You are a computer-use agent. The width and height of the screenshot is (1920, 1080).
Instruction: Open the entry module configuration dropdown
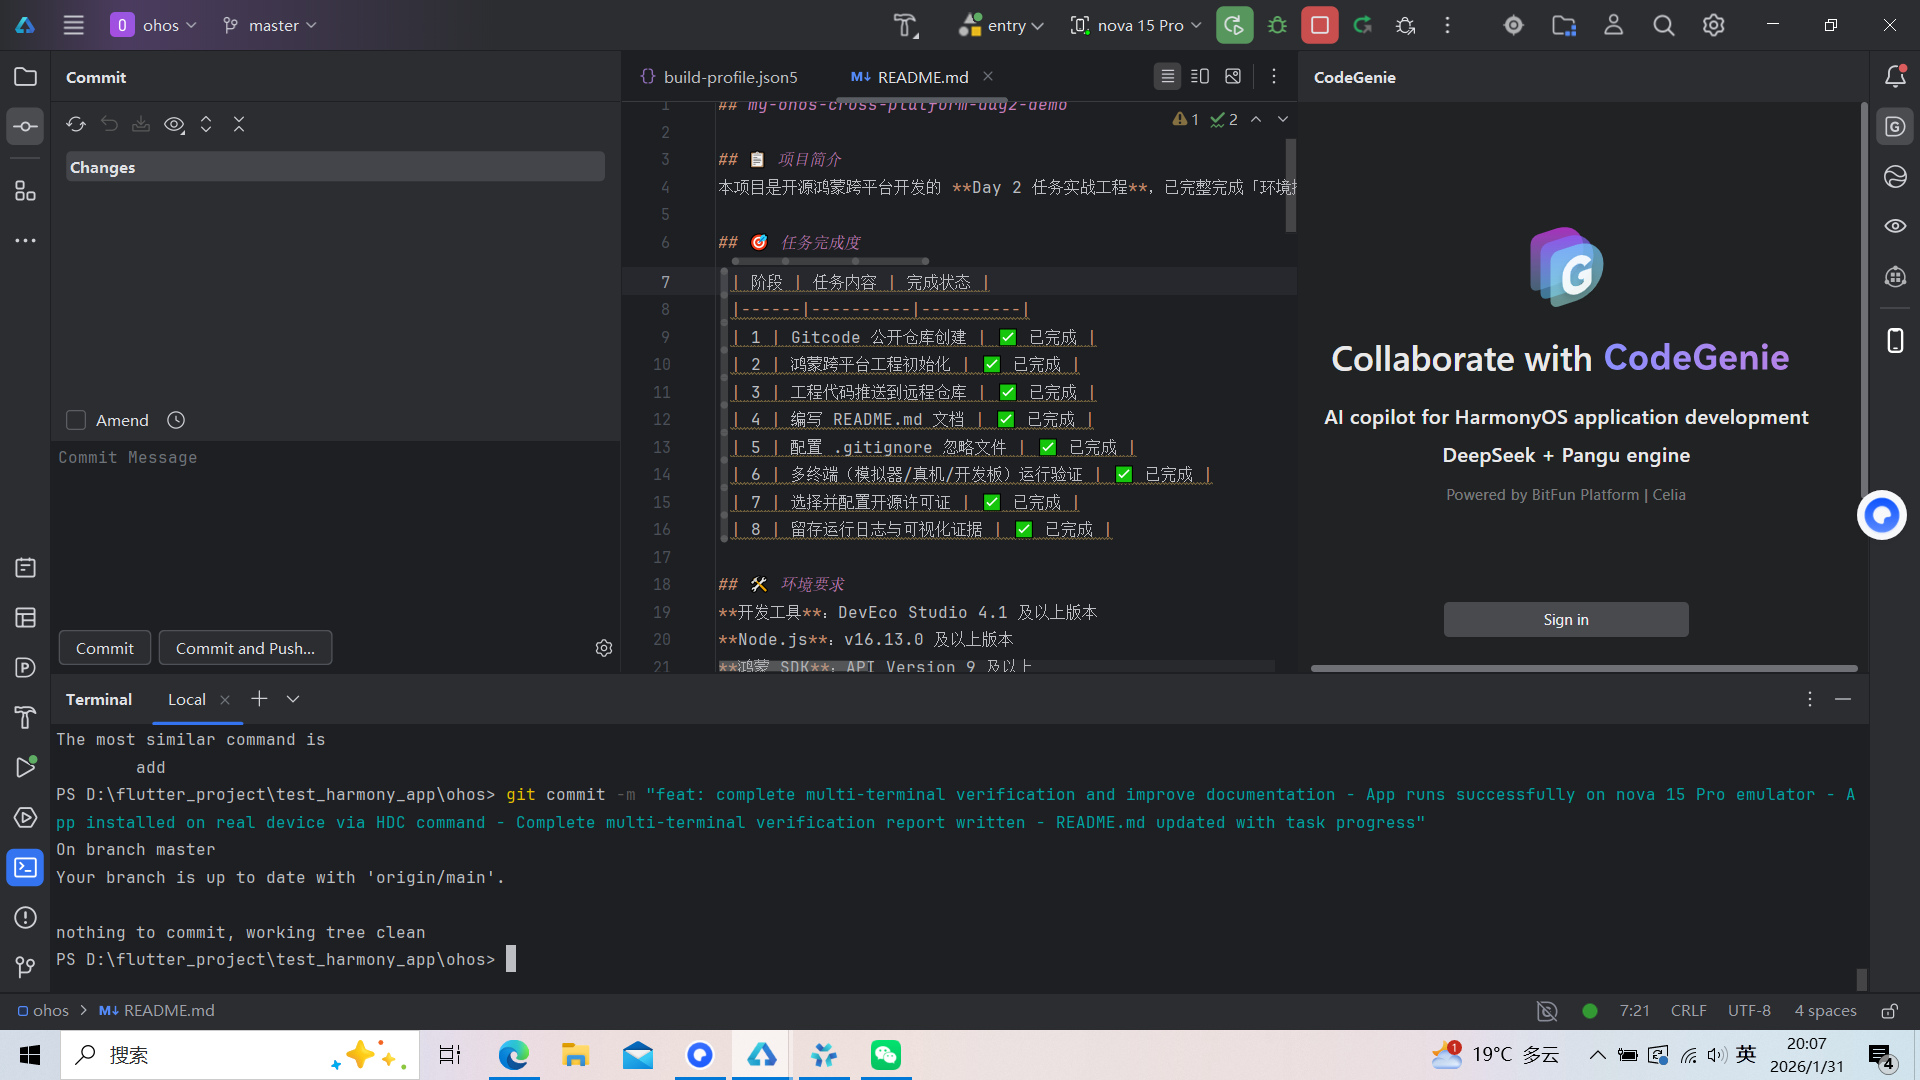coord(1002,25)
